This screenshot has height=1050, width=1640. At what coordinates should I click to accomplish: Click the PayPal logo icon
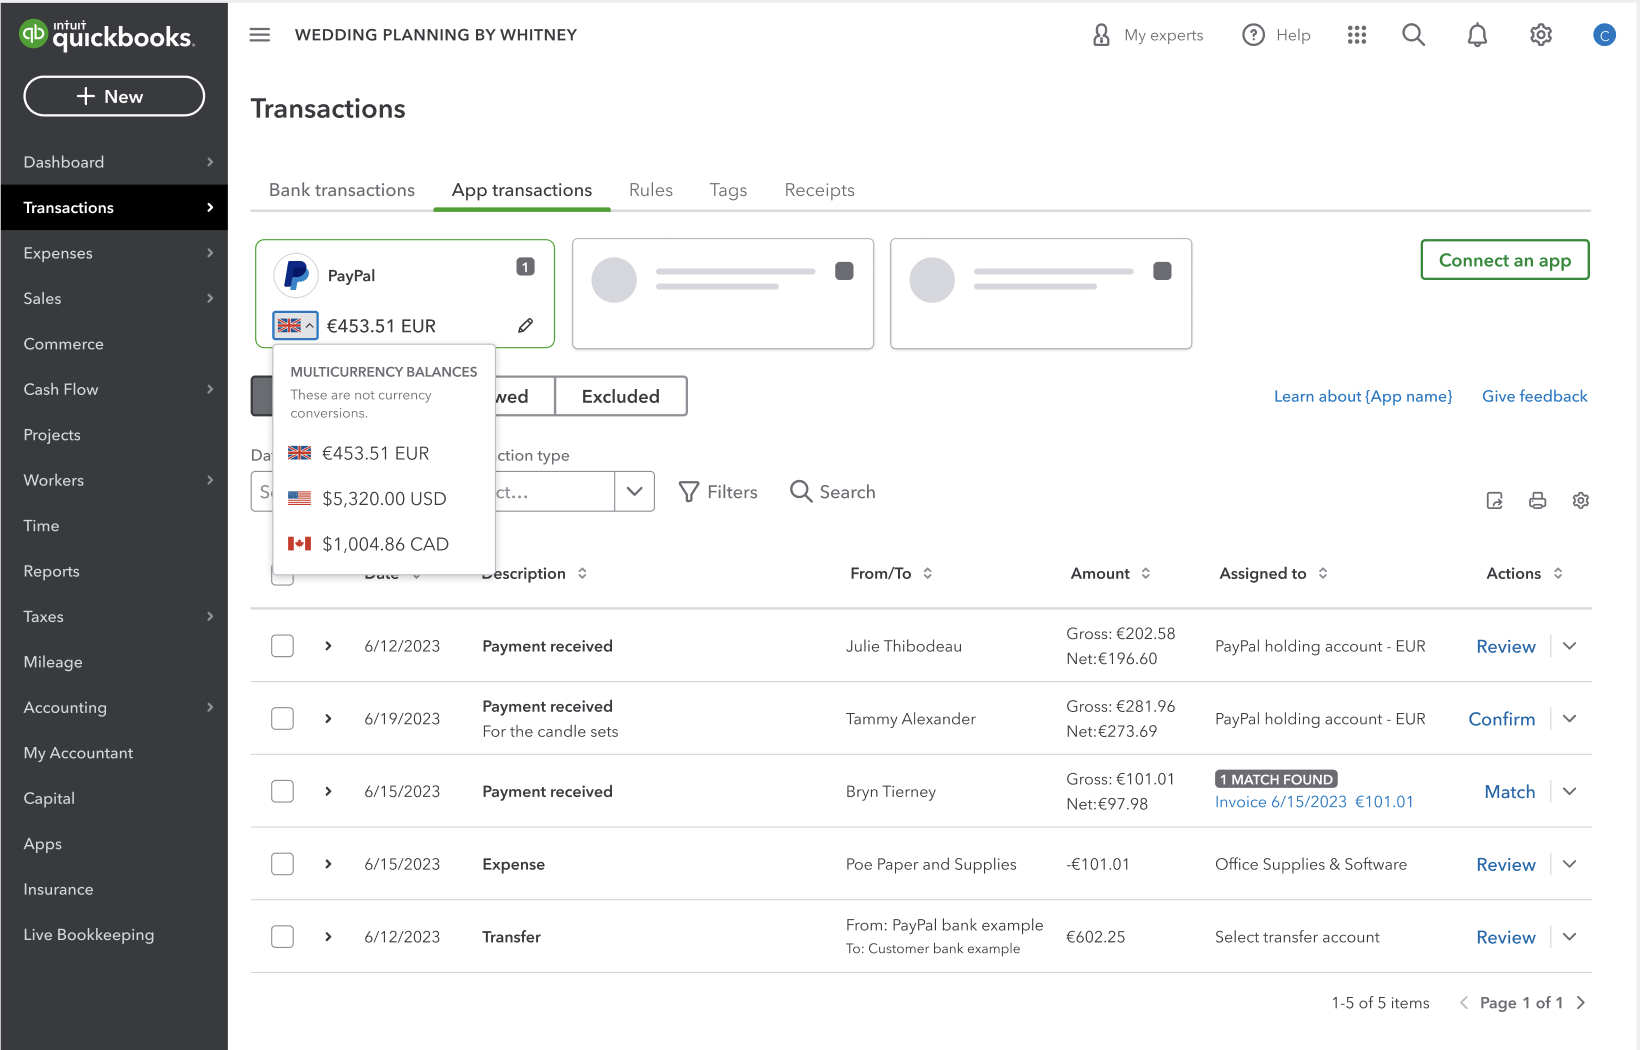coord(296,275)
